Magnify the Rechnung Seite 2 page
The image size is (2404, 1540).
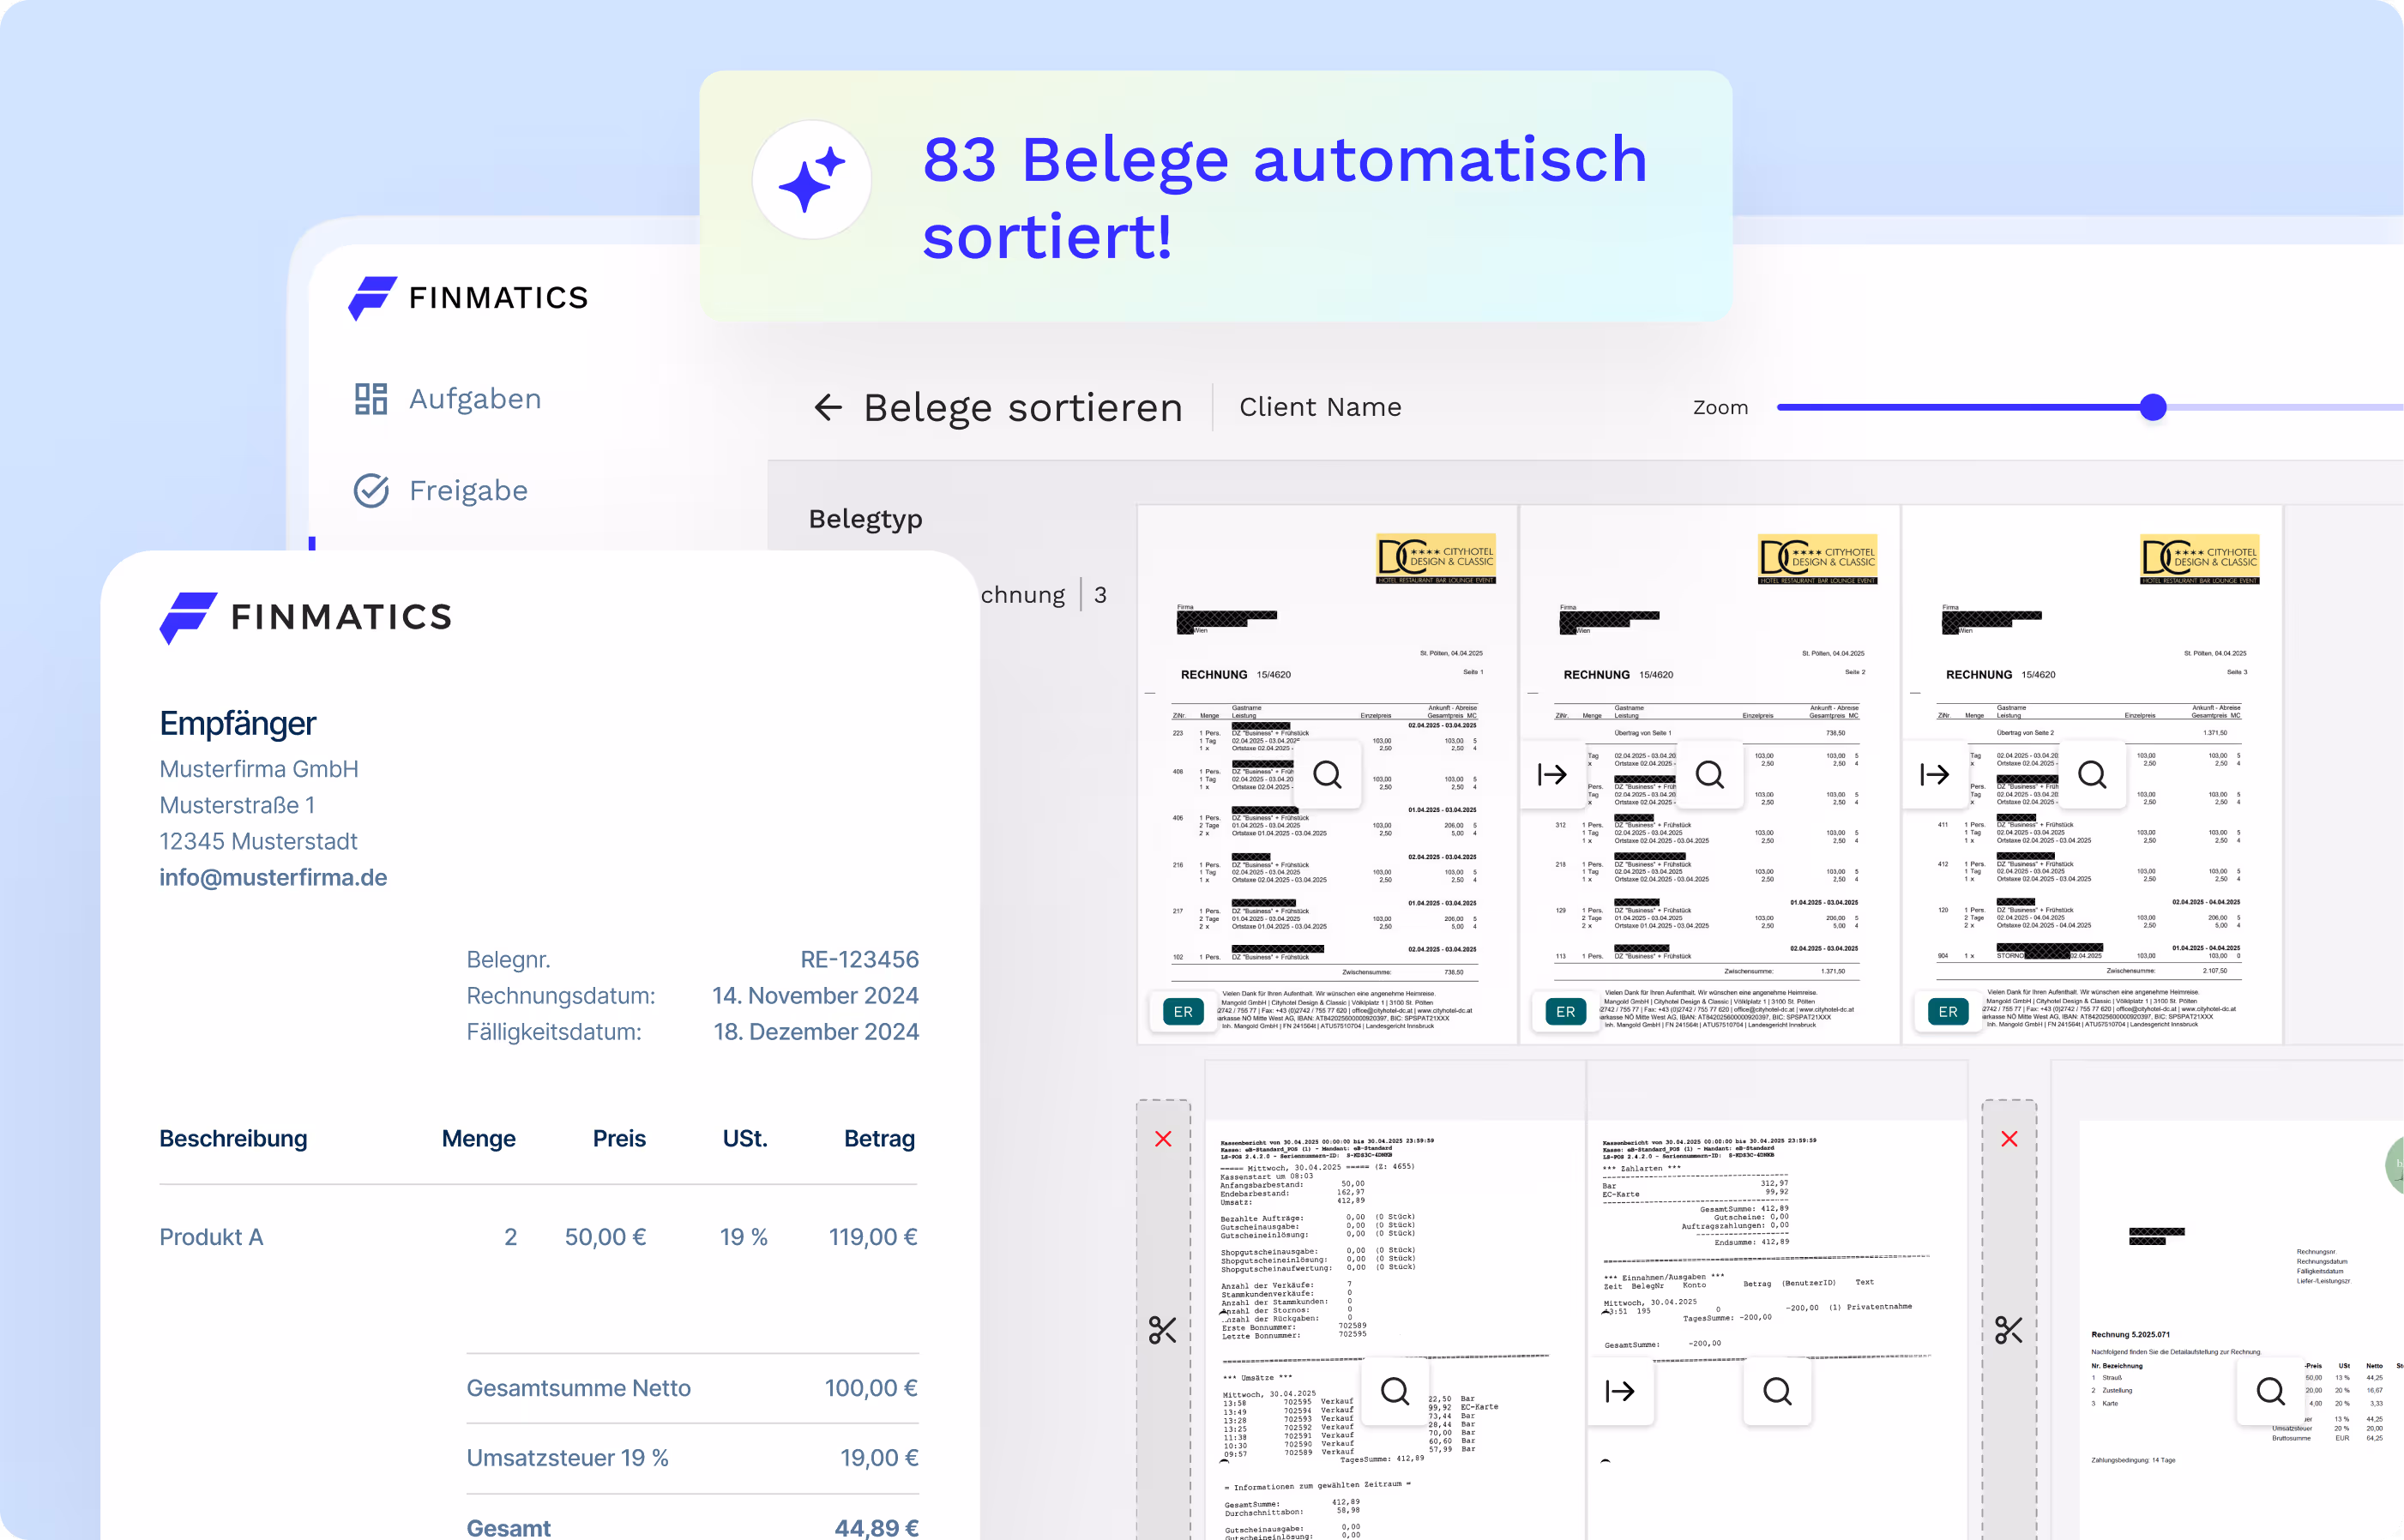coord(1709,774)
